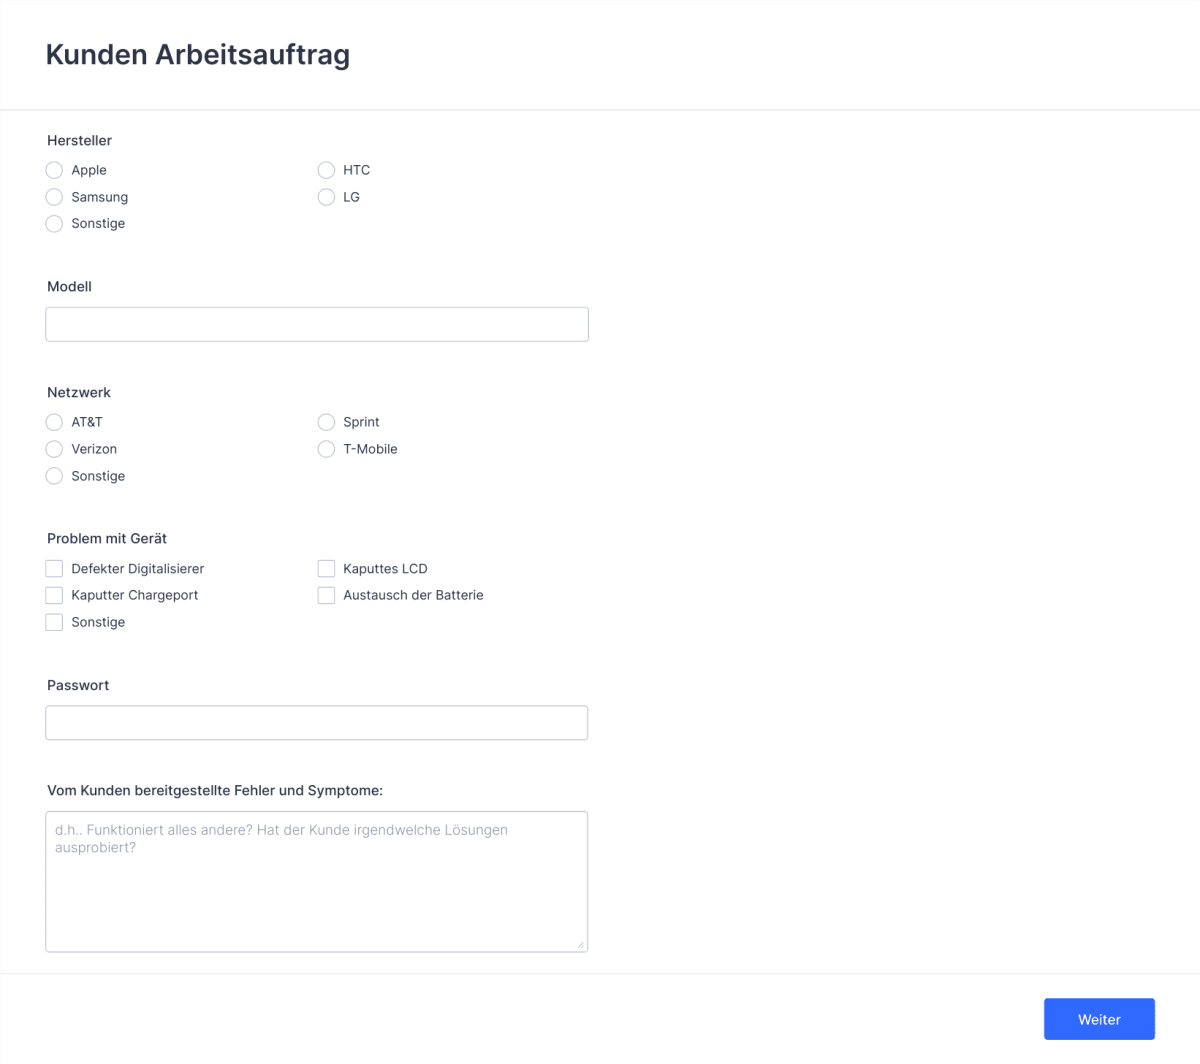Click into the Modell text field
Image resolution: width=1200 pixels, height=1064 pixels.
(x=316, y=323)
